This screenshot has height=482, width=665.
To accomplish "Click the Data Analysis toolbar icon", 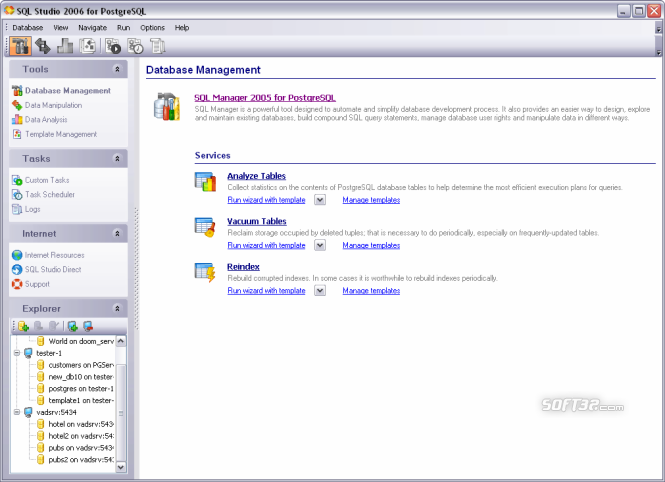I will [65, 46].
